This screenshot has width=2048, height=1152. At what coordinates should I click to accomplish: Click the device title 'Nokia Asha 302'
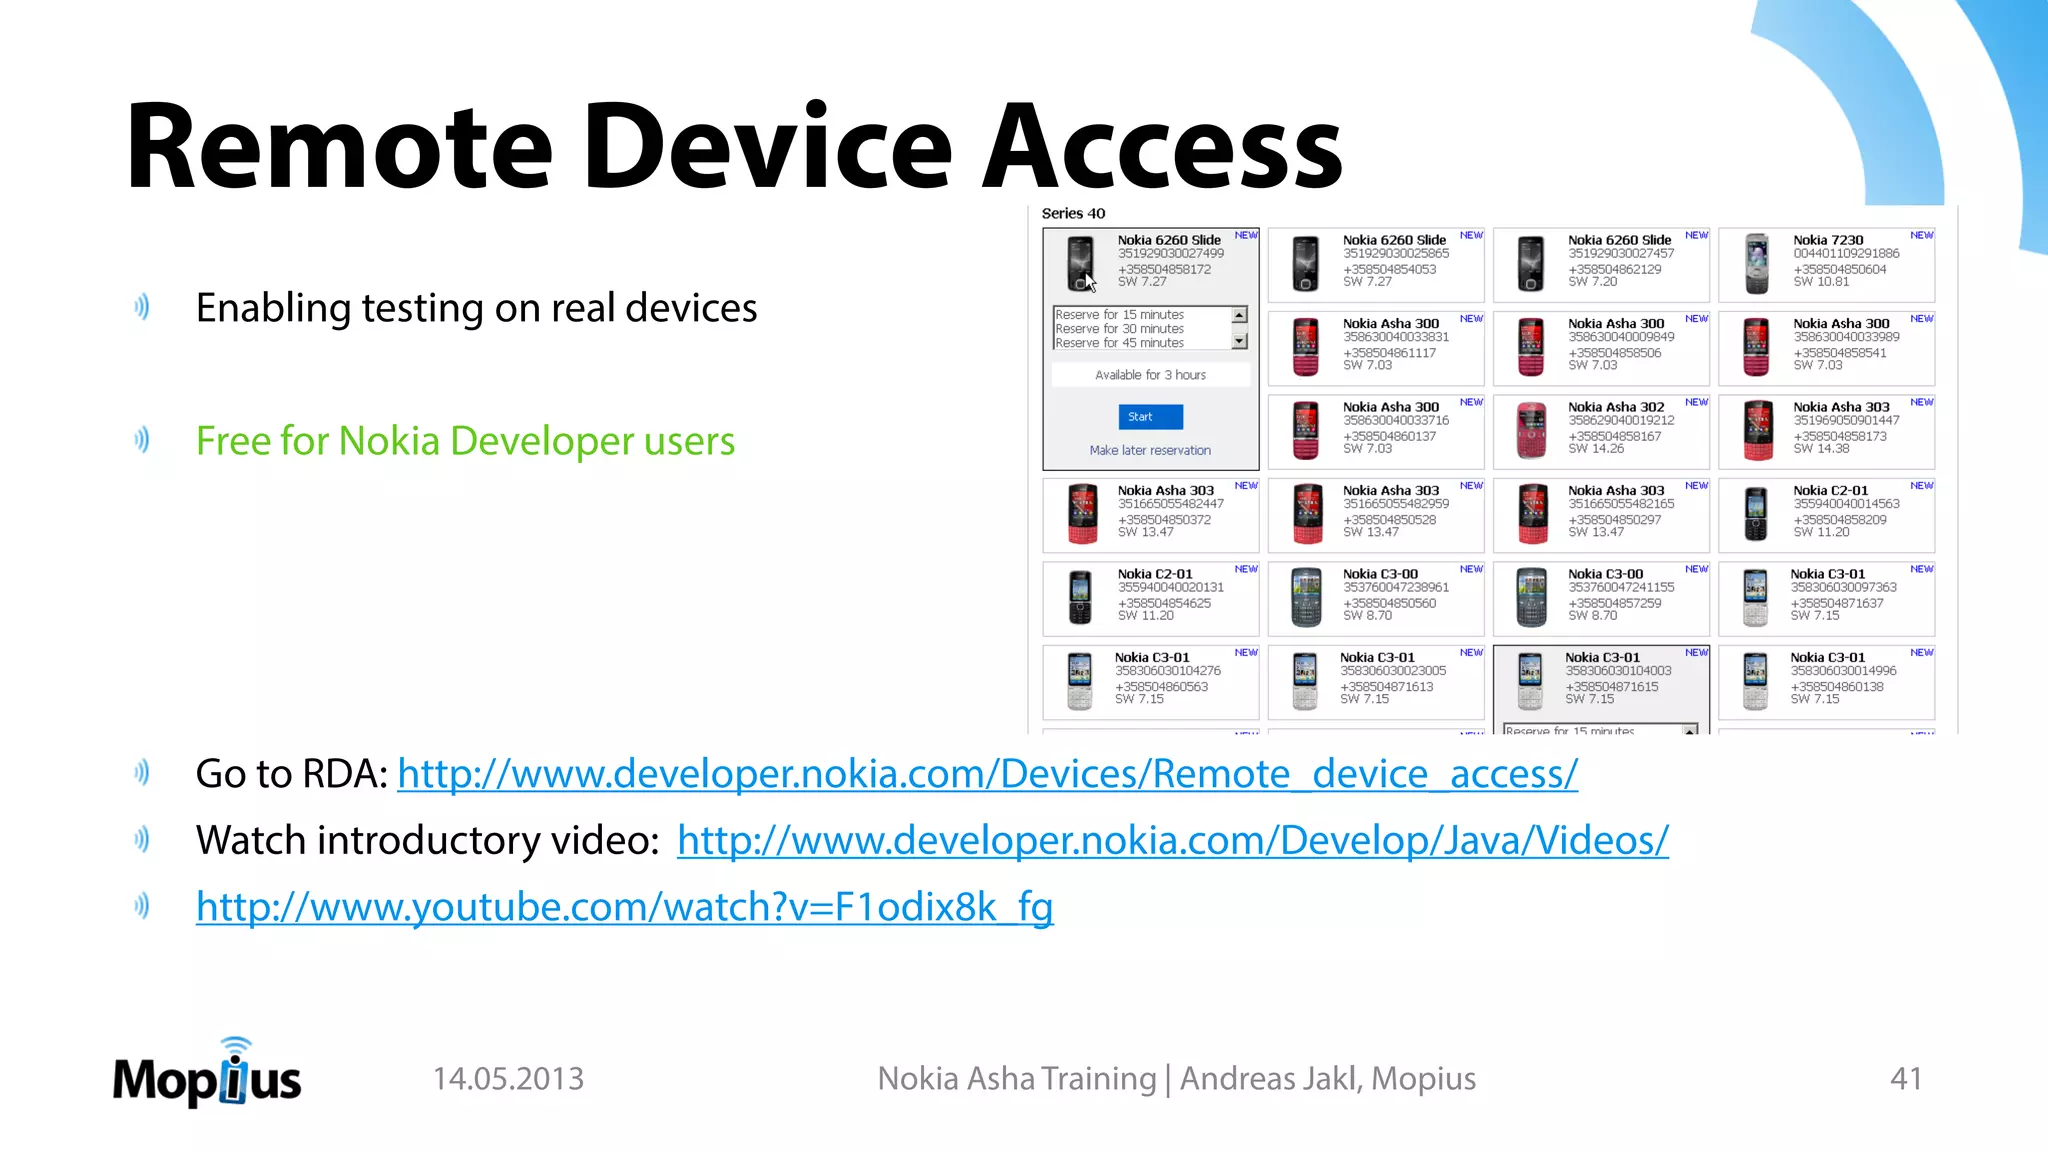[x=1616, y=407]
